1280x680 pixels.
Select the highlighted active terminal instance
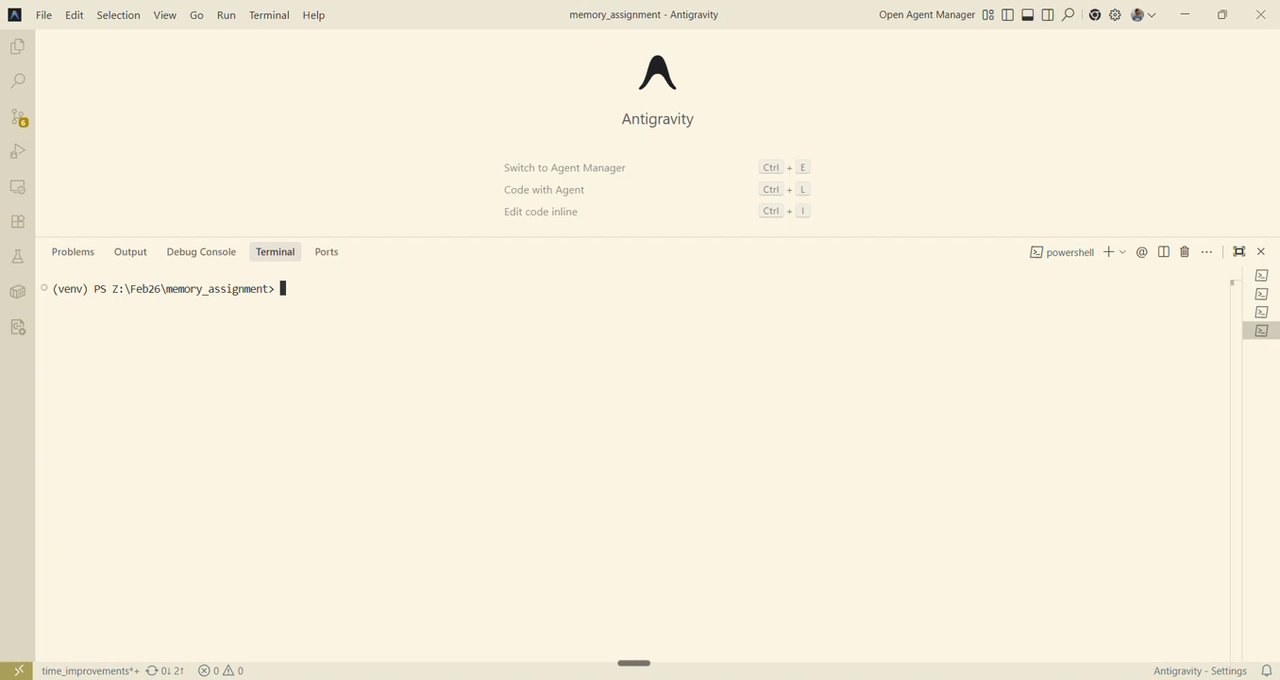(1261, 330)
